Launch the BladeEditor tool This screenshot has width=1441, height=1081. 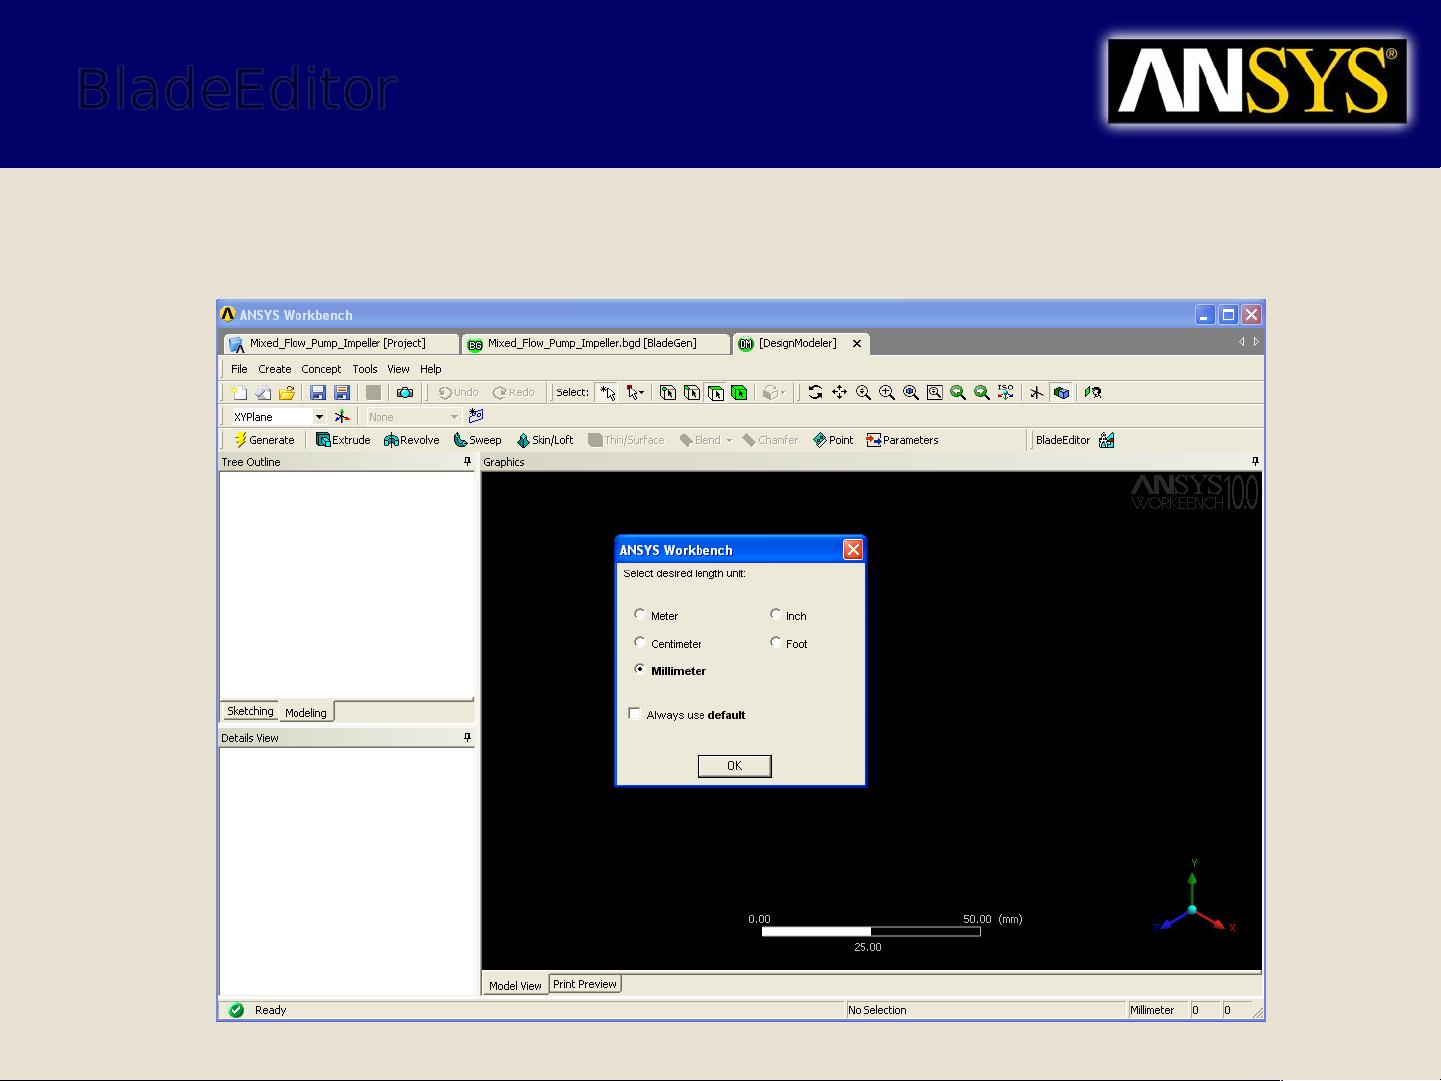coord(1063,440)
